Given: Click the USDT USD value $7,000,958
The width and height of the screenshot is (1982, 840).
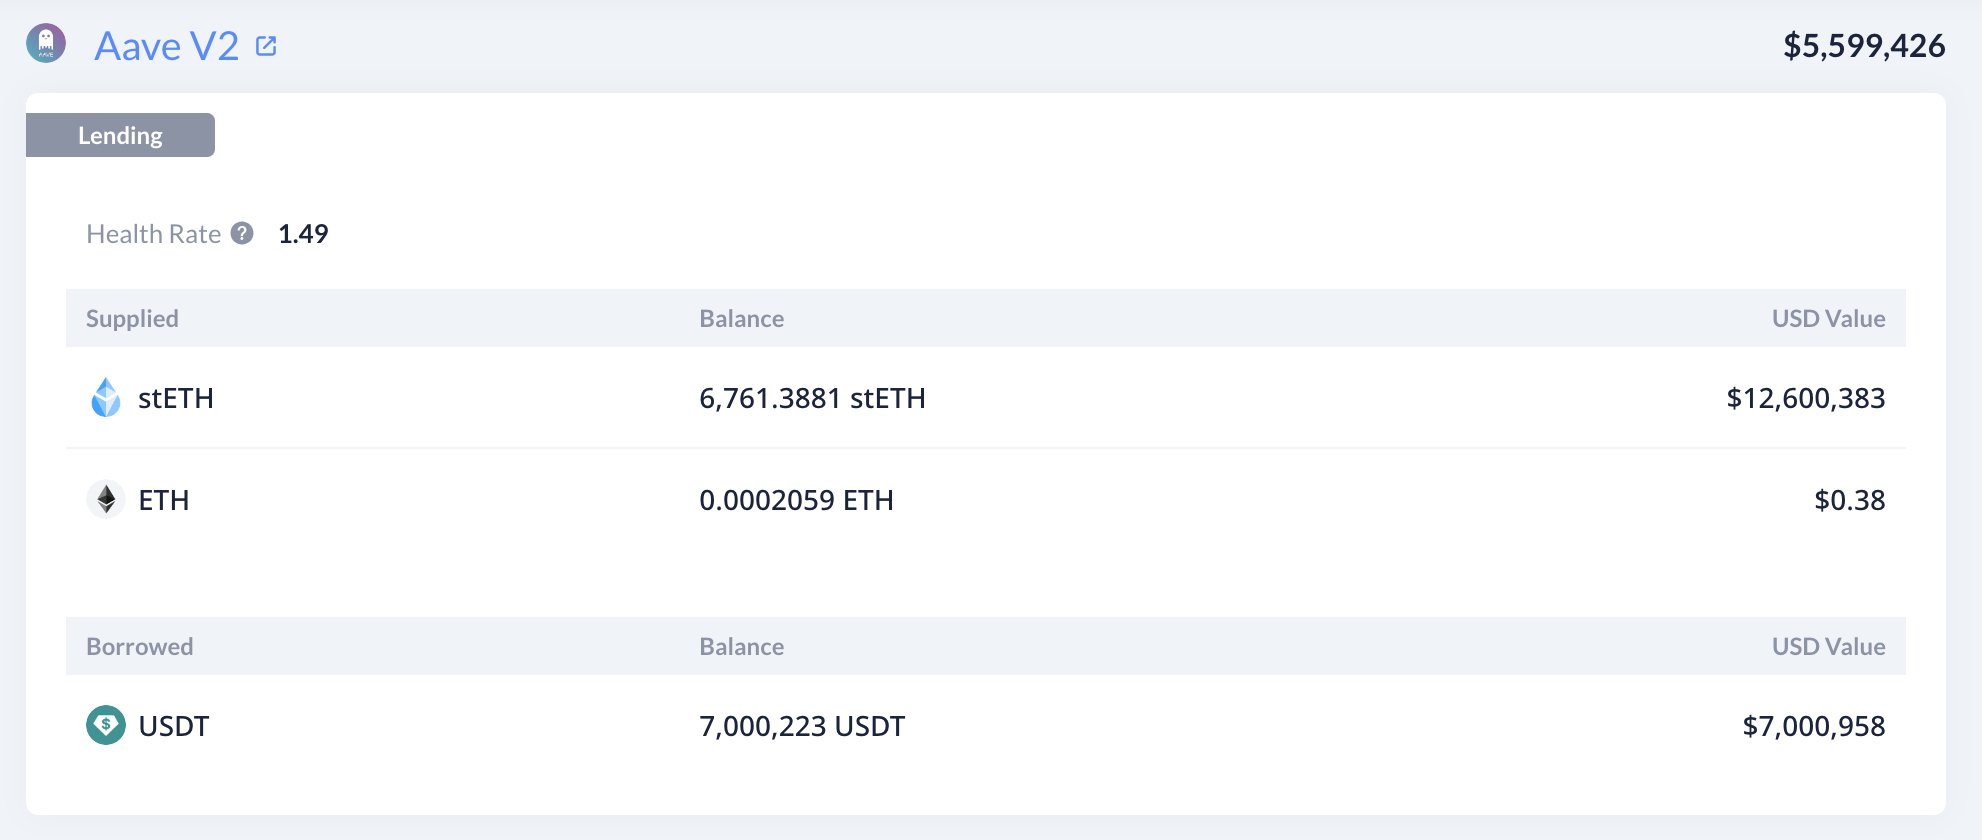Looking at the screenshot, I should click(x=1813, y=726).
